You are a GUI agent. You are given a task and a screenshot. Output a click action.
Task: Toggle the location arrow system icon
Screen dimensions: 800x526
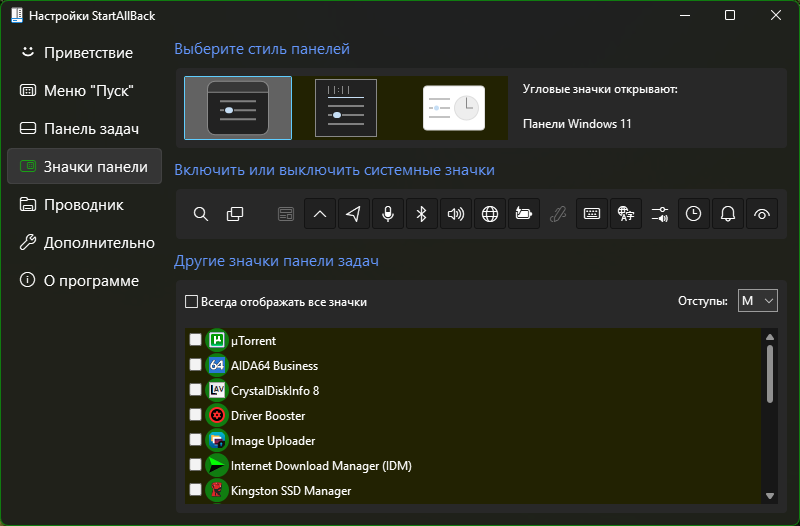(354, 214)
